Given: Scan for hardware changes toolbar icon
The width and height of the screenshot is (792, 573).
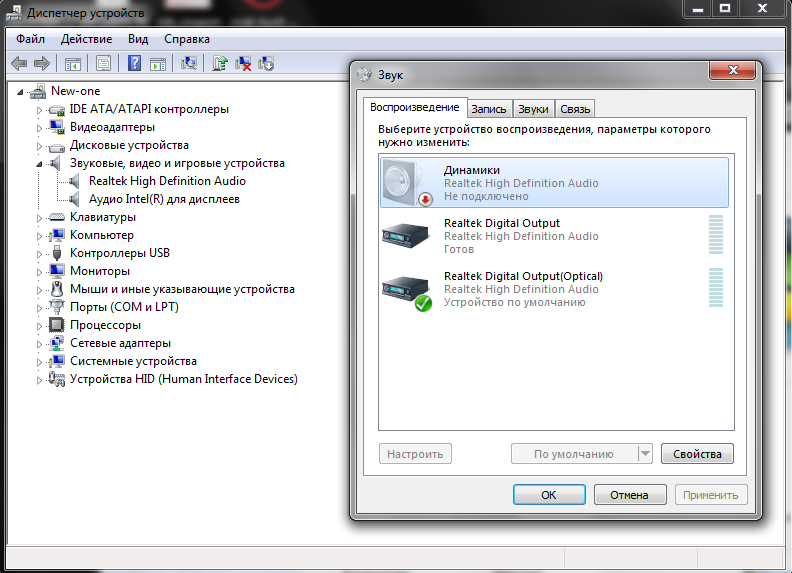Looking at the screenshot, I should point(188,64).
